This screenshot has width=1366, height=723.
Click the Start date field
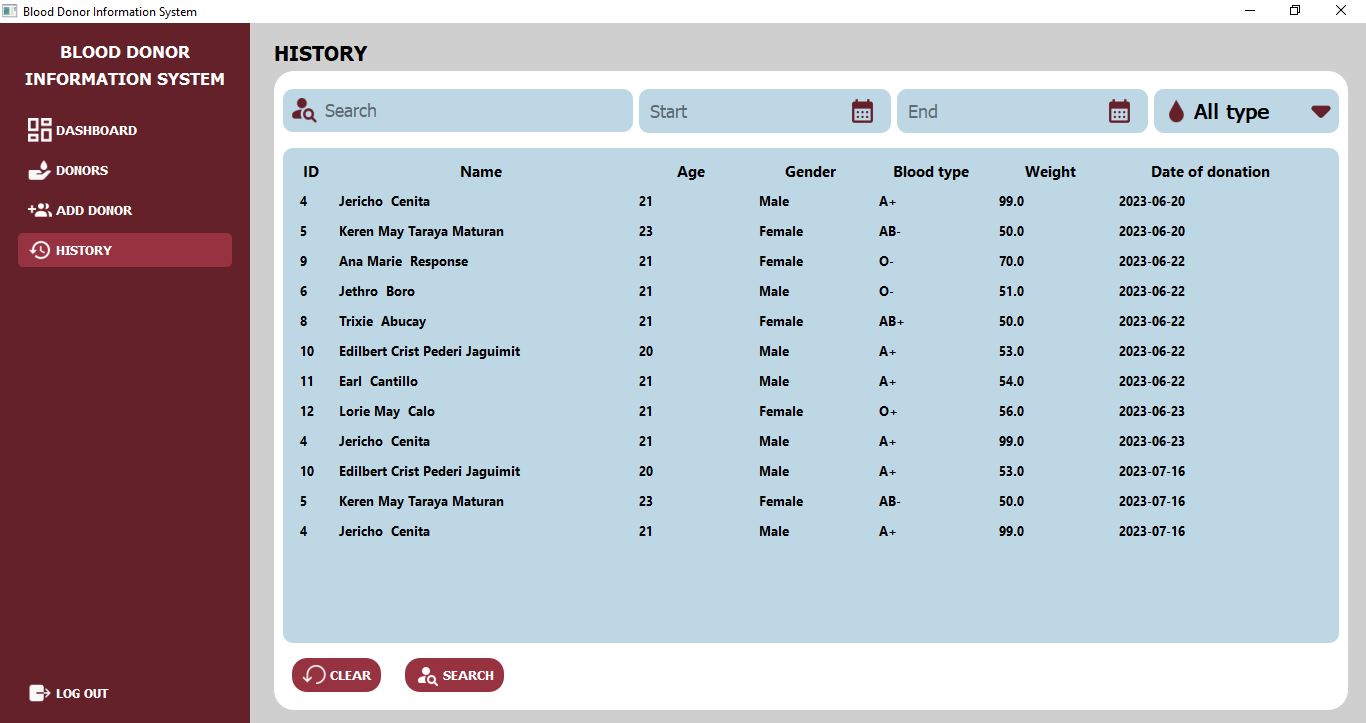coord(764,111)
